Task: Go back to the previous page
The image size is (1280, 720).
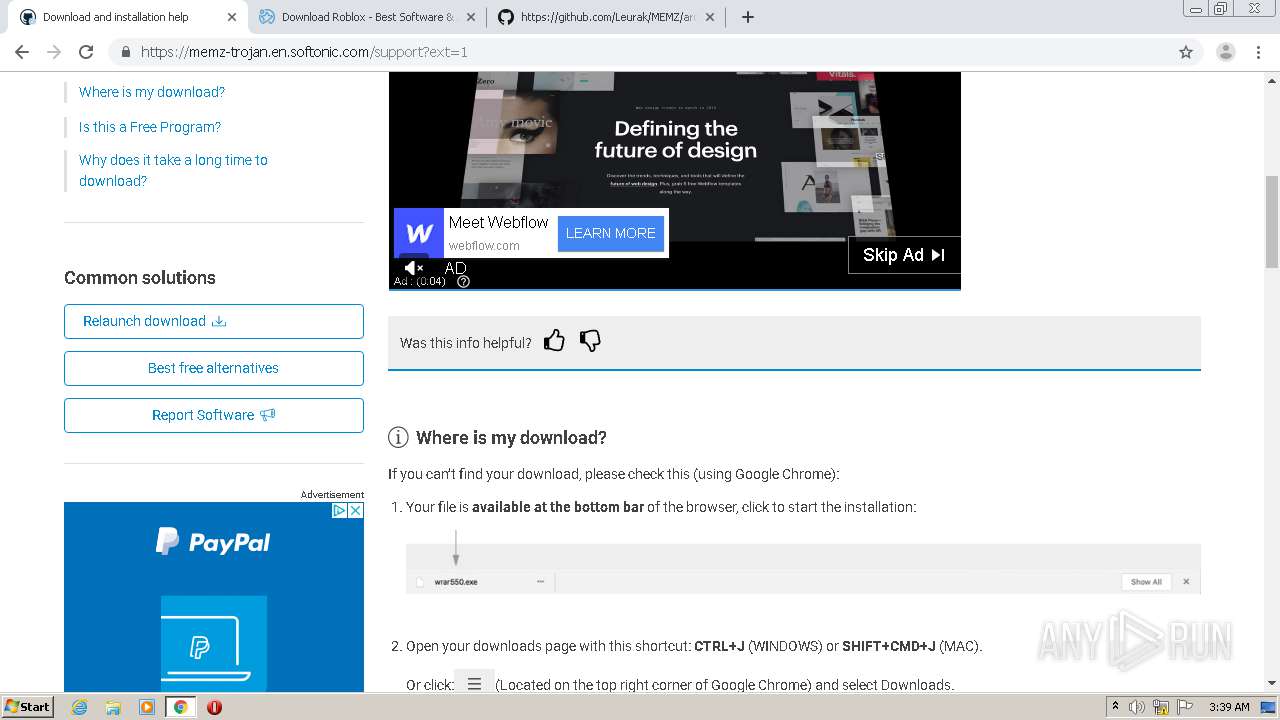Action: coord(22,52)
